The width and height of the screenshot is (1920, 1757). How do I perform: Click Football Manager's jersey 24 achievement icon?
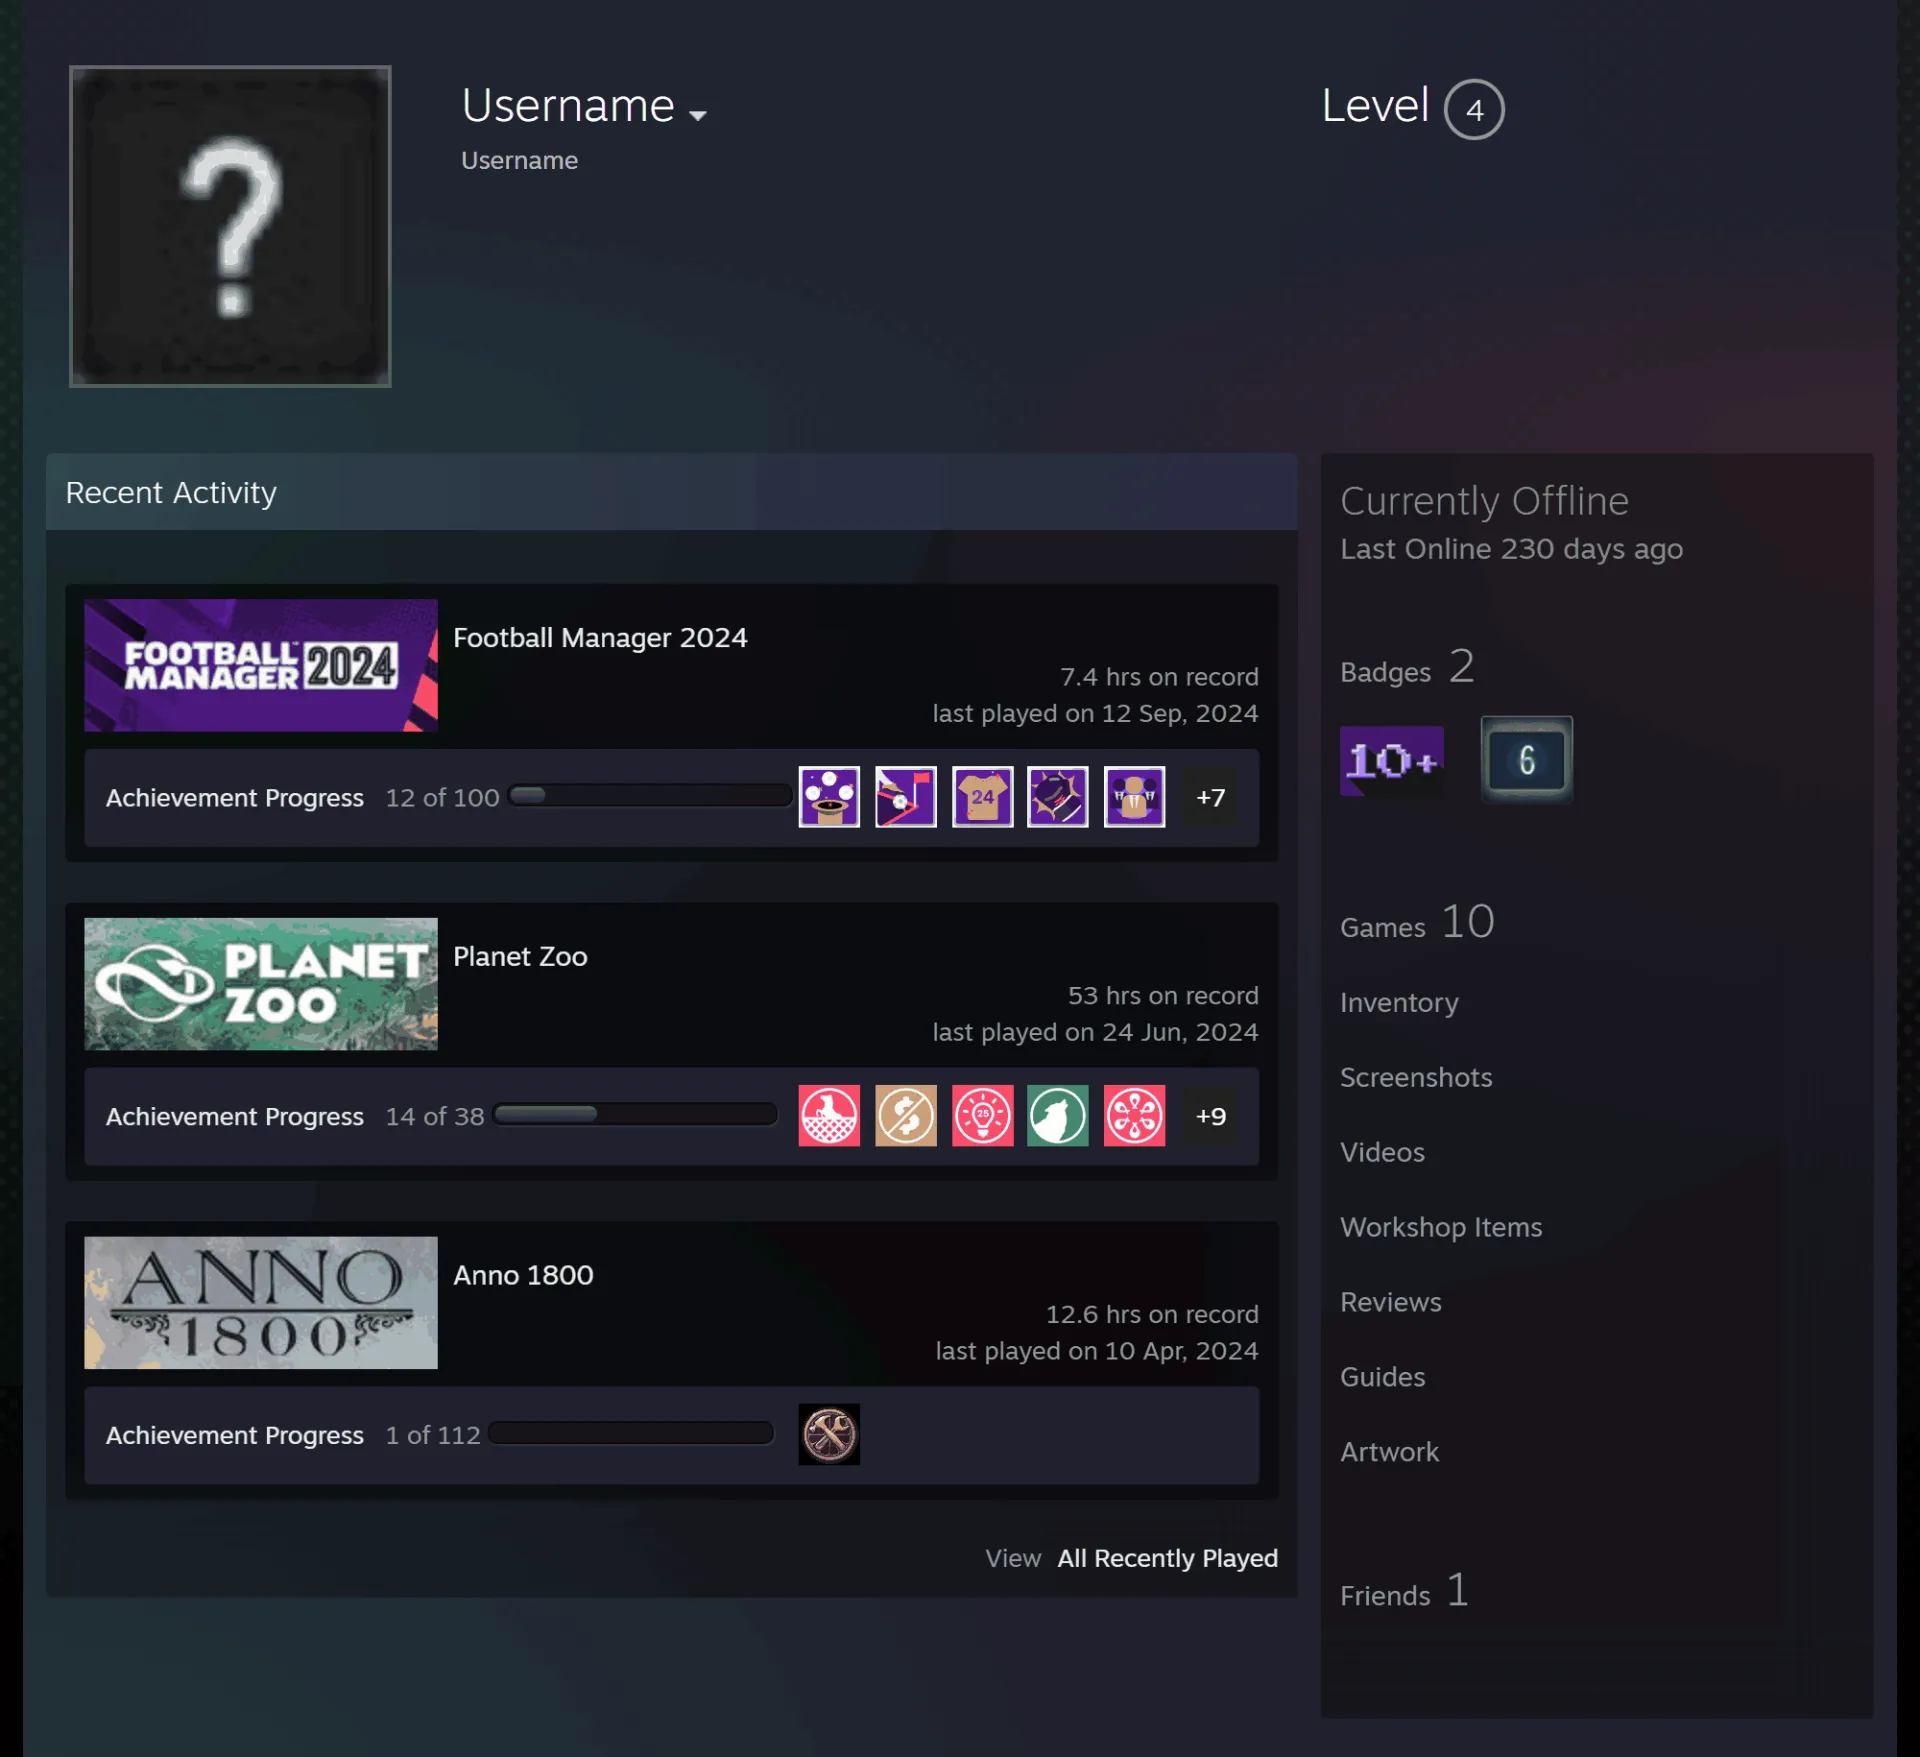(982, 797)
